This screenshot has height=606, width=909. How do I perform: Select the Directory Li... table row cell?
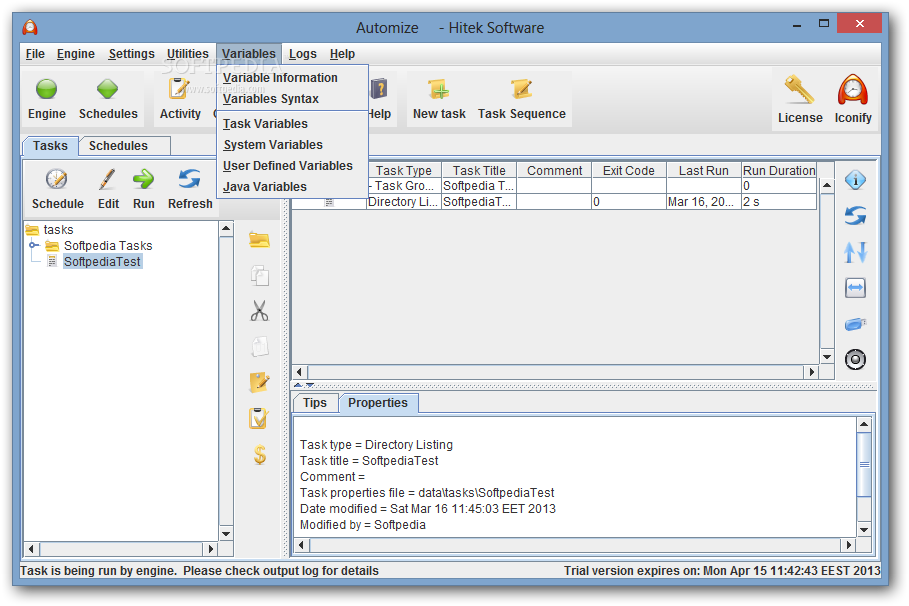[404, 202]
